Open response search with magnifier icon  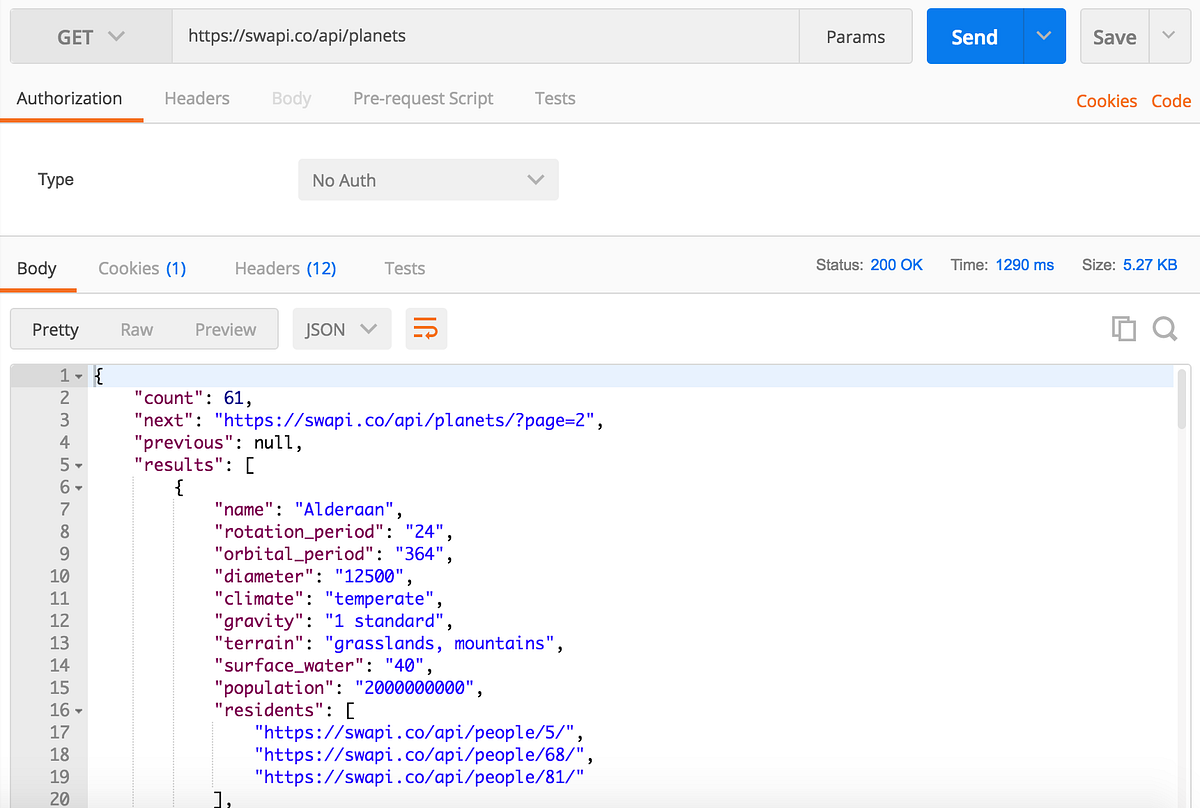[x=1164, y=328]
